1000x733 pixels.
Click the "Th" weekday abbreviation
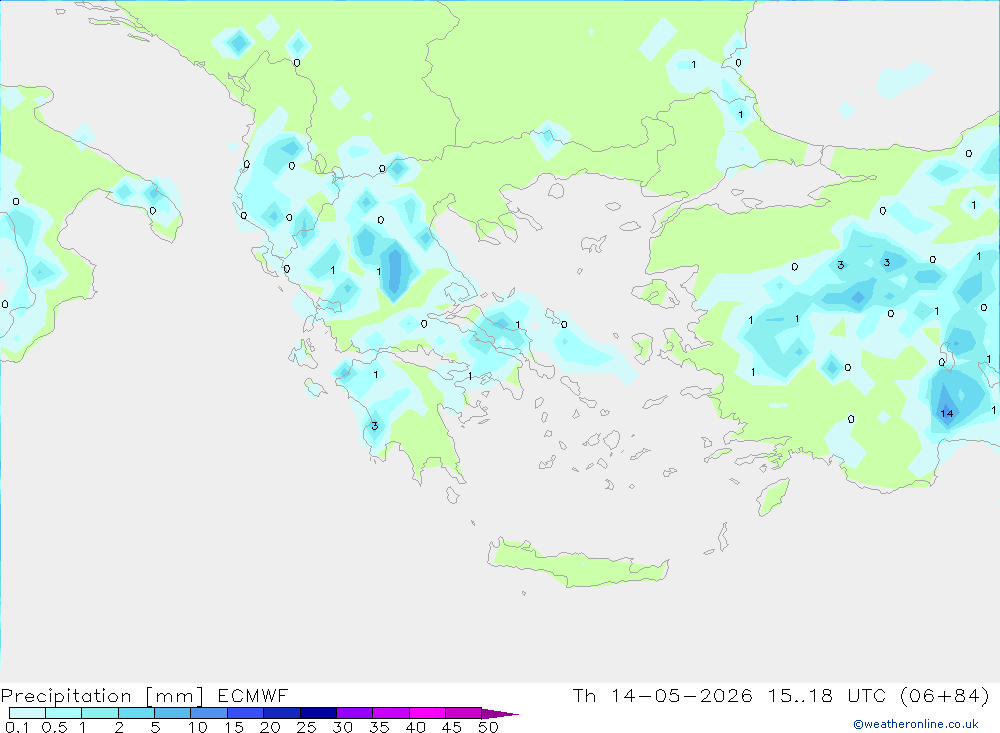click(x=584, y=695)
